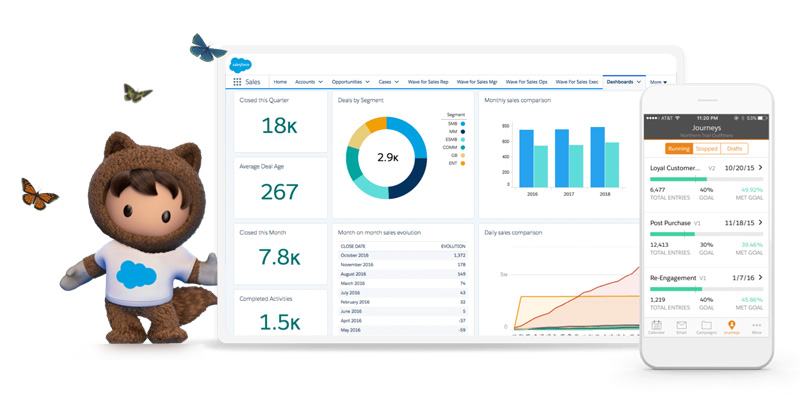Click the November 2016 table row
The height and width of the screenshot is (400, 800).
pyautogui.click(x=403, y=264)
